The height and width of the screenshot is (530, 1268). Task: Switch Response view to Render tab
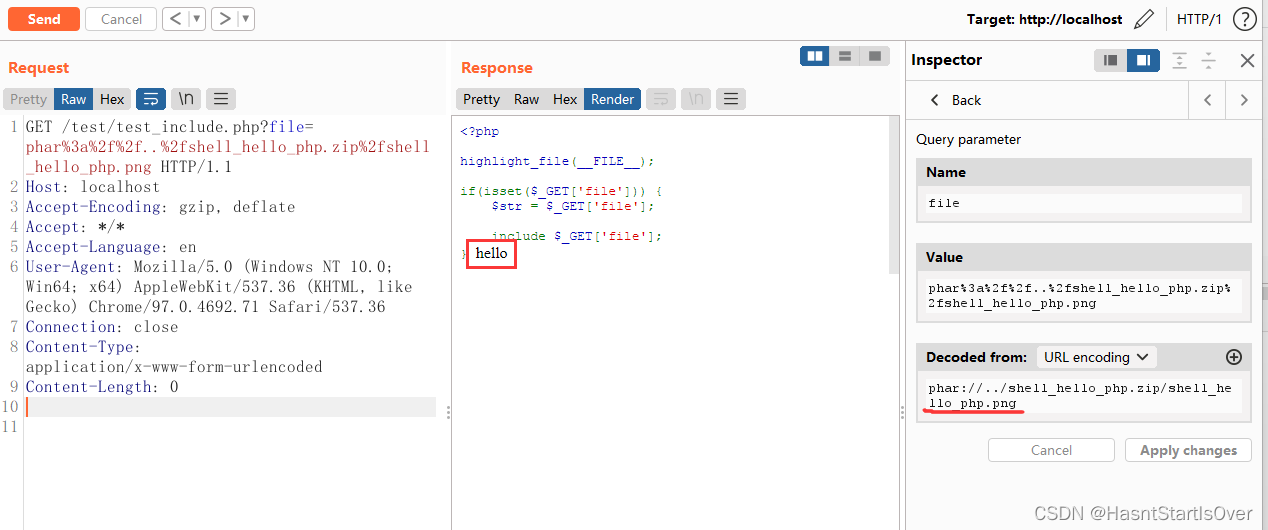pos(612,99)
